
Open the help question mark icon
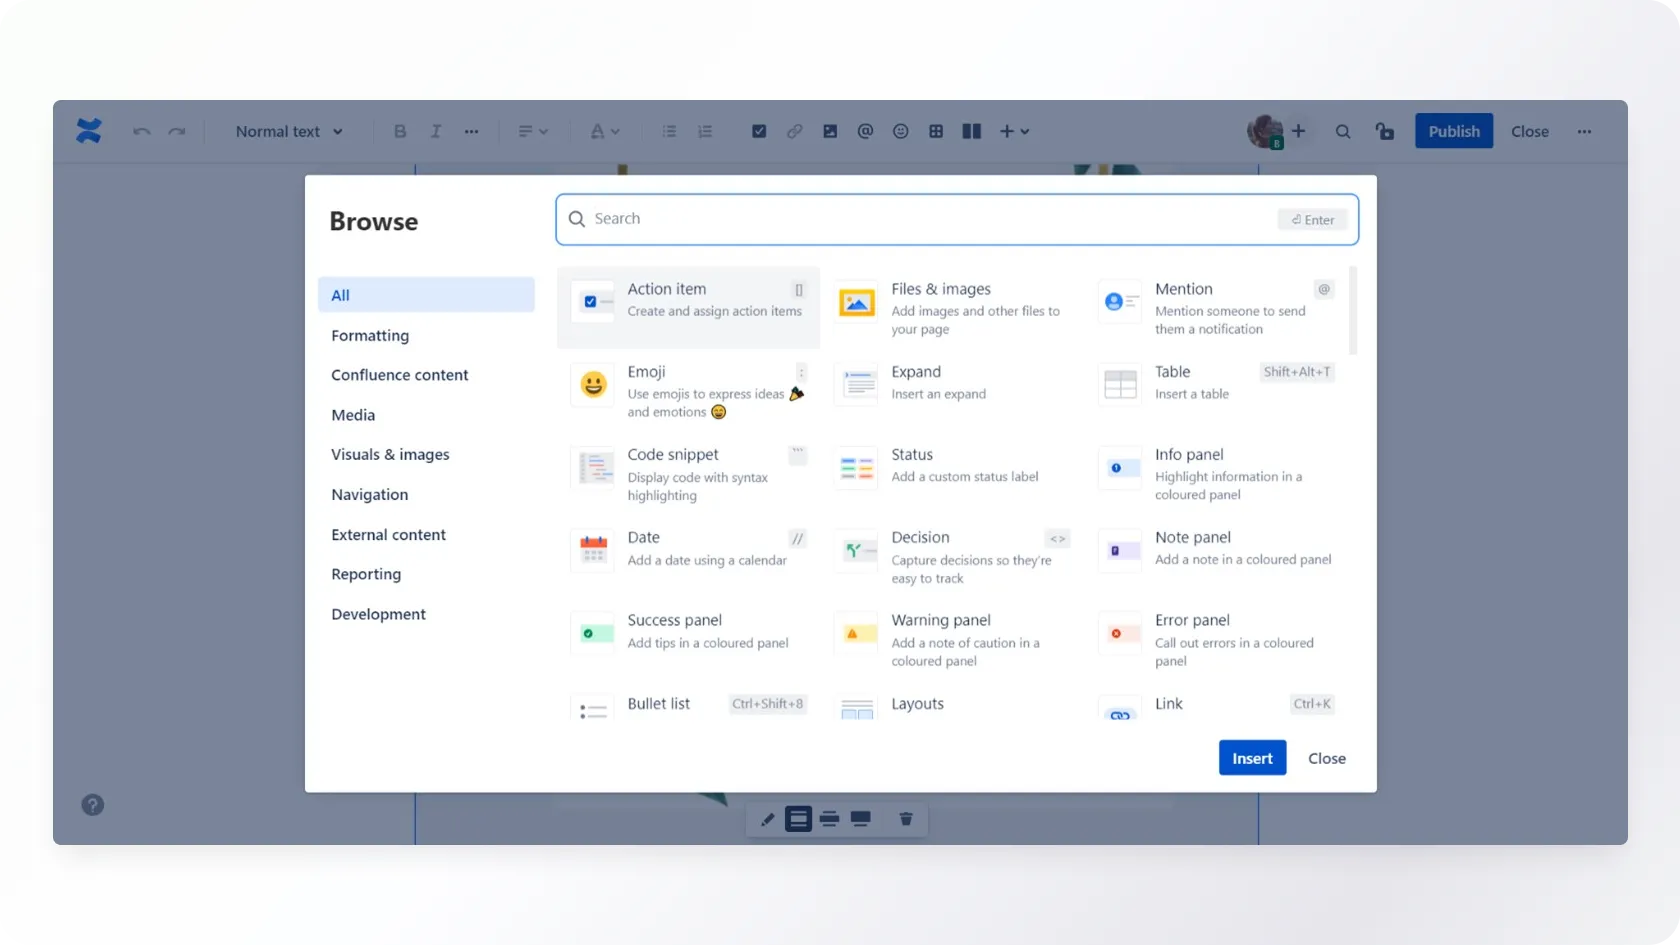[93, 805]
